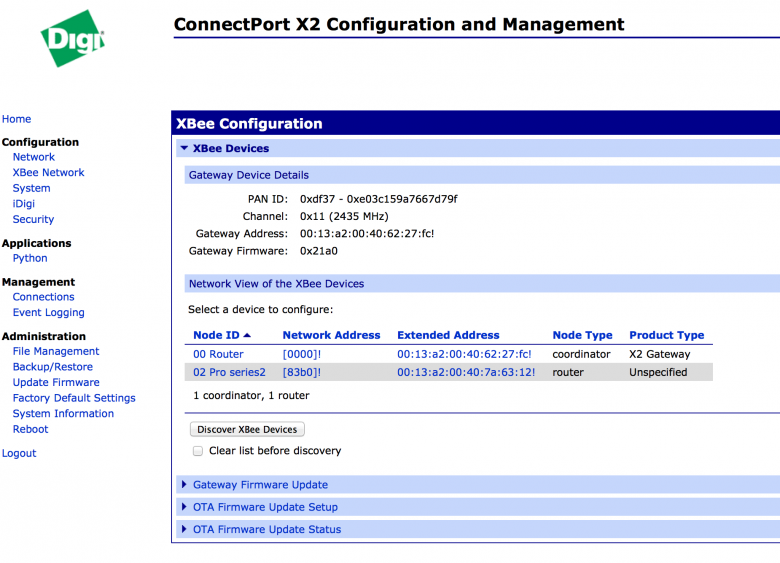
Task: Click the Unspecified product type cell
Action: pyautogui.click(x=658, y=373)
